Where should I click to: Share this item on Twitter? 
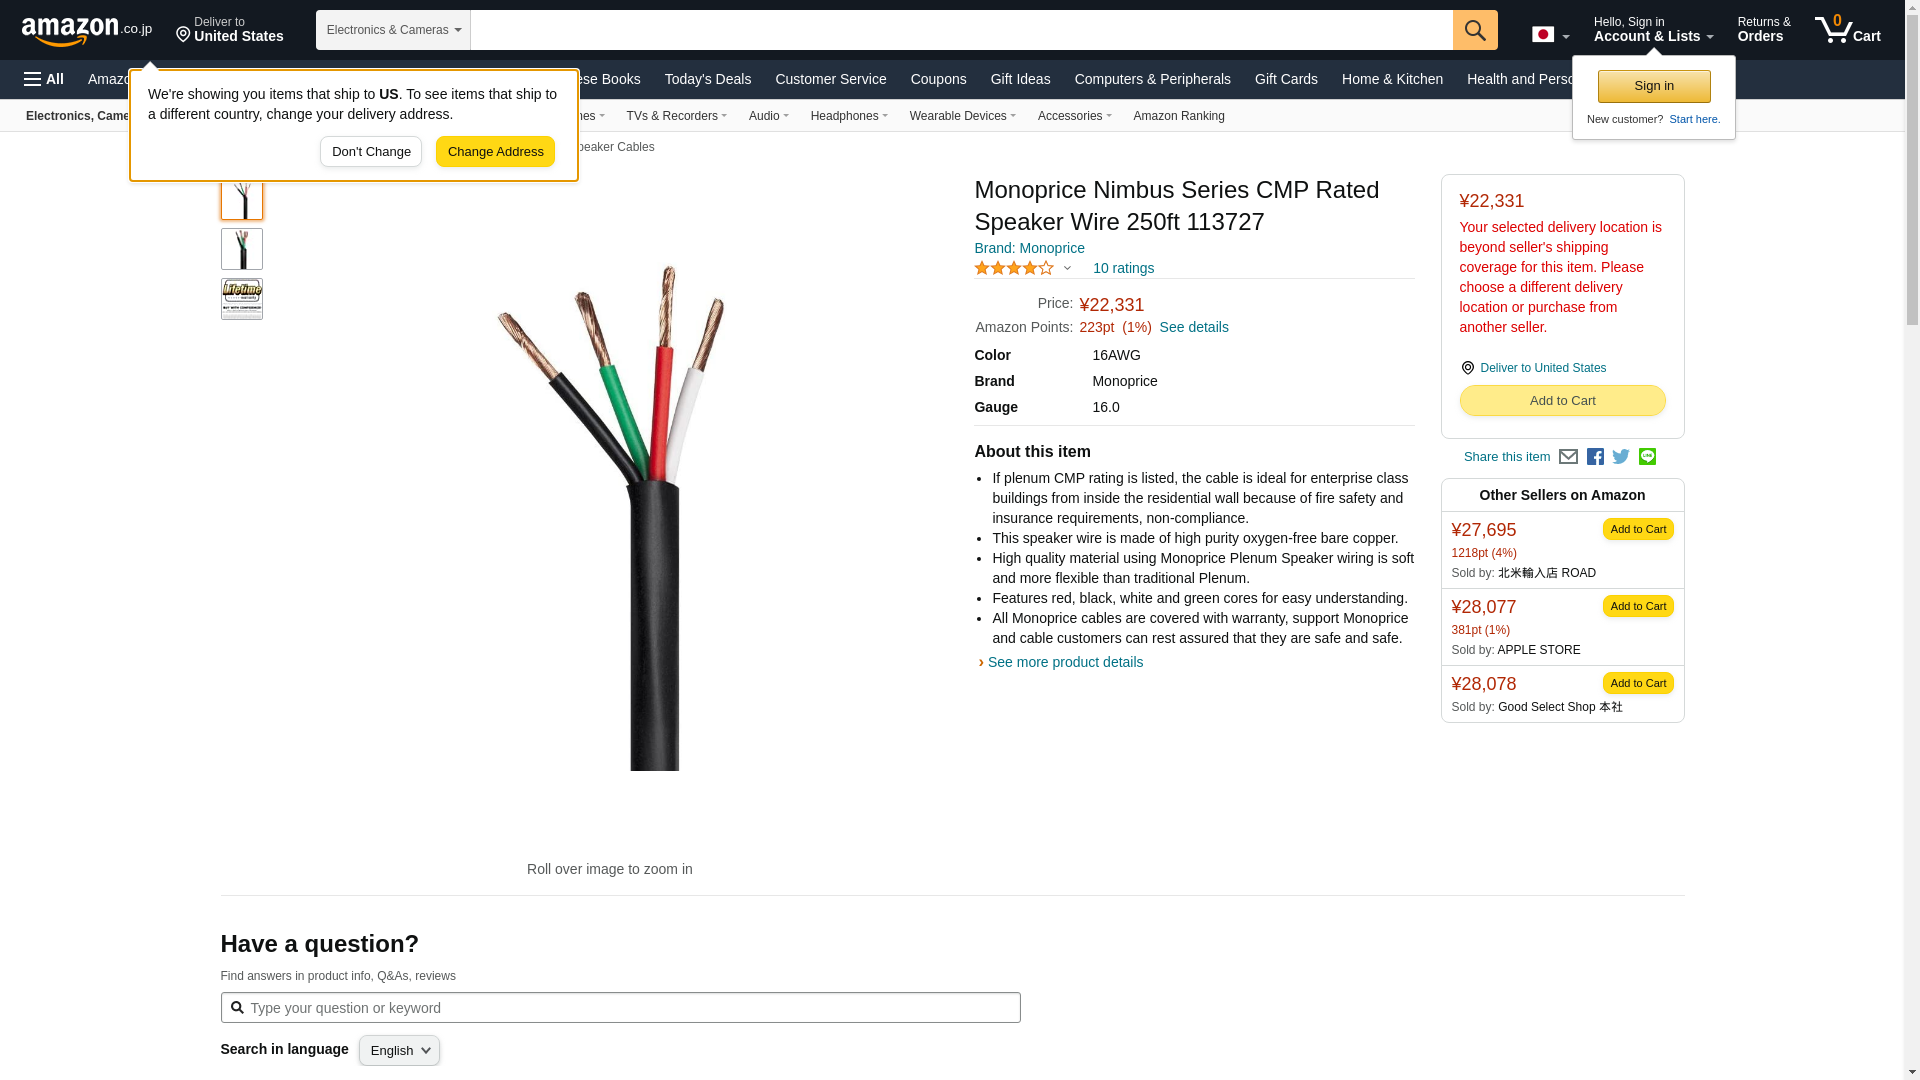pyautogui.click(x=1621, y=457)
